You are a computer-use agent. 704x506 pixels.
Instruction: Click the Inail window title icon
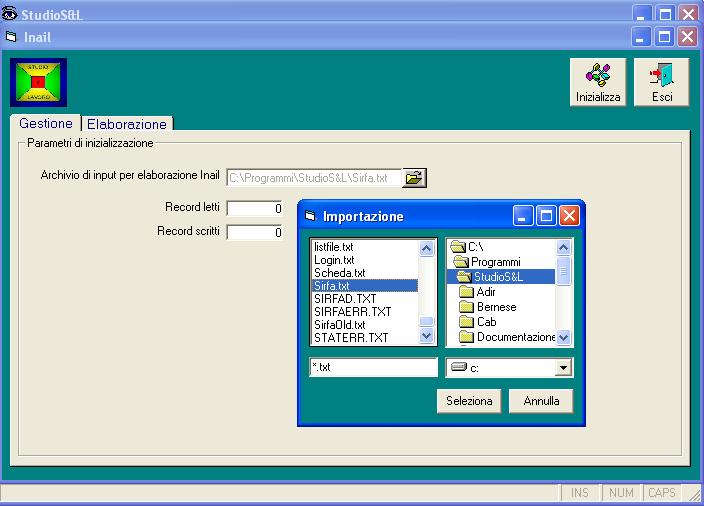[11, 36]
